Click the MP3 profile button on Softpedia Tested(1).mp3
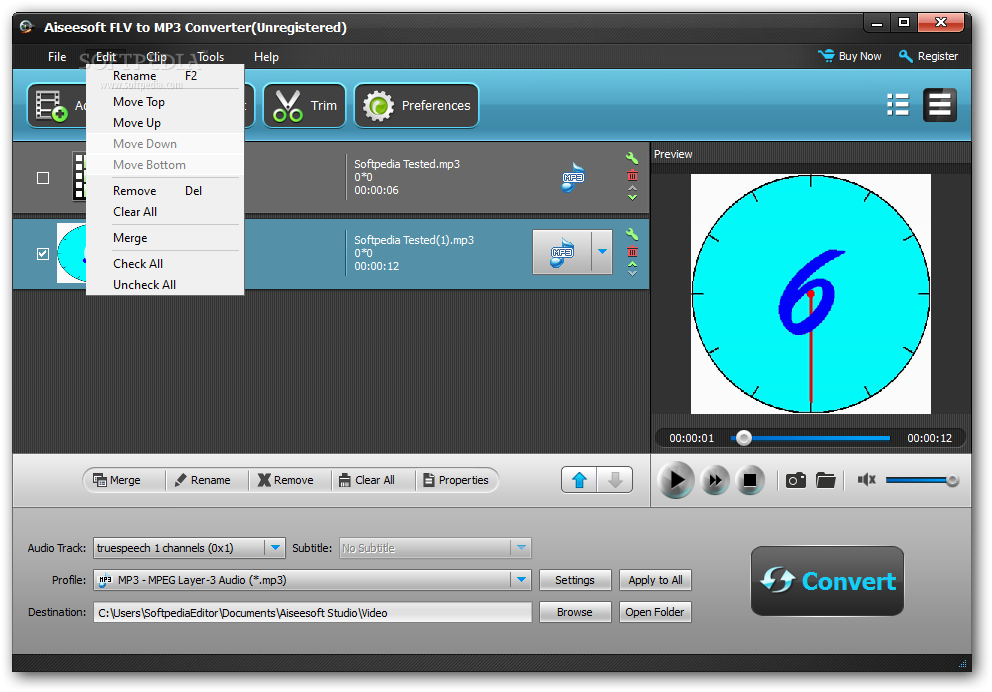The height and width of the screenshot is (692, 992). 562,252
